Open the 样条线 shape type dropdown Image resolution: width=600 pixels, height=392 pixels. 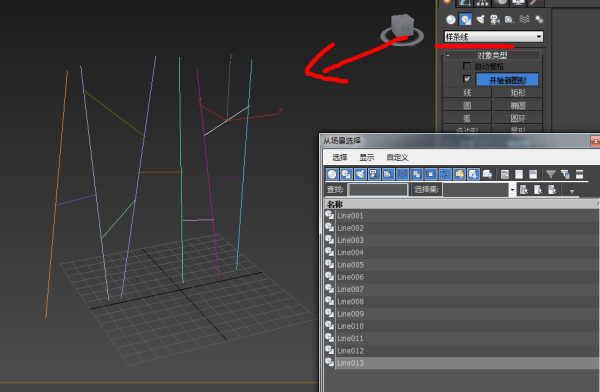tap(494, 37)
